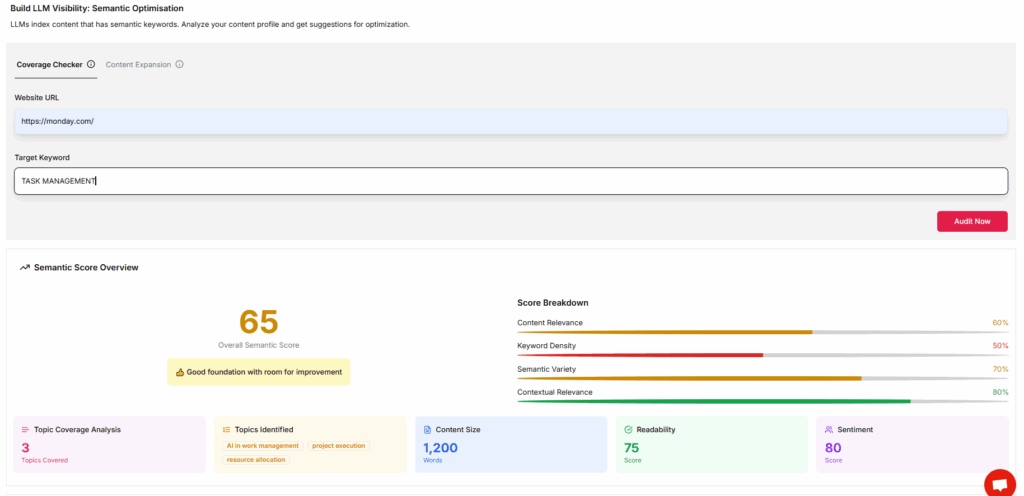
Task: Click the Contextual Relevance green bar
Action: (713, 401)
